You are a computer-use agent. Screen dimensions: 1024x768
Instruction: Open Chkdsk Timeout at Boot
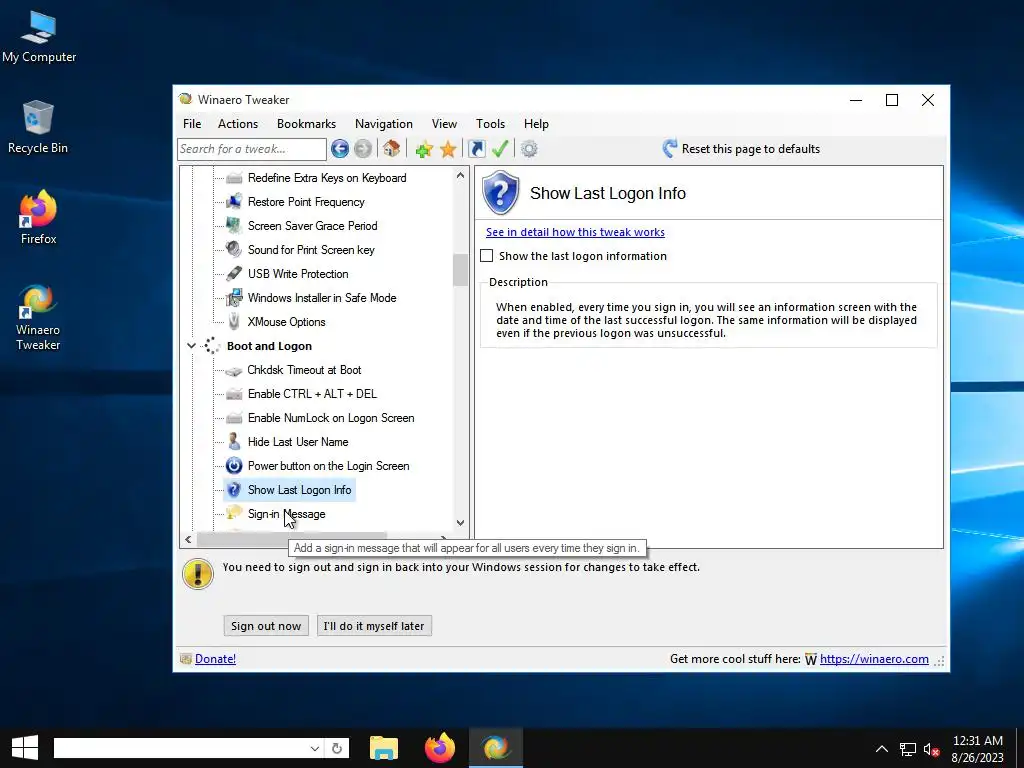click(304, 370)
